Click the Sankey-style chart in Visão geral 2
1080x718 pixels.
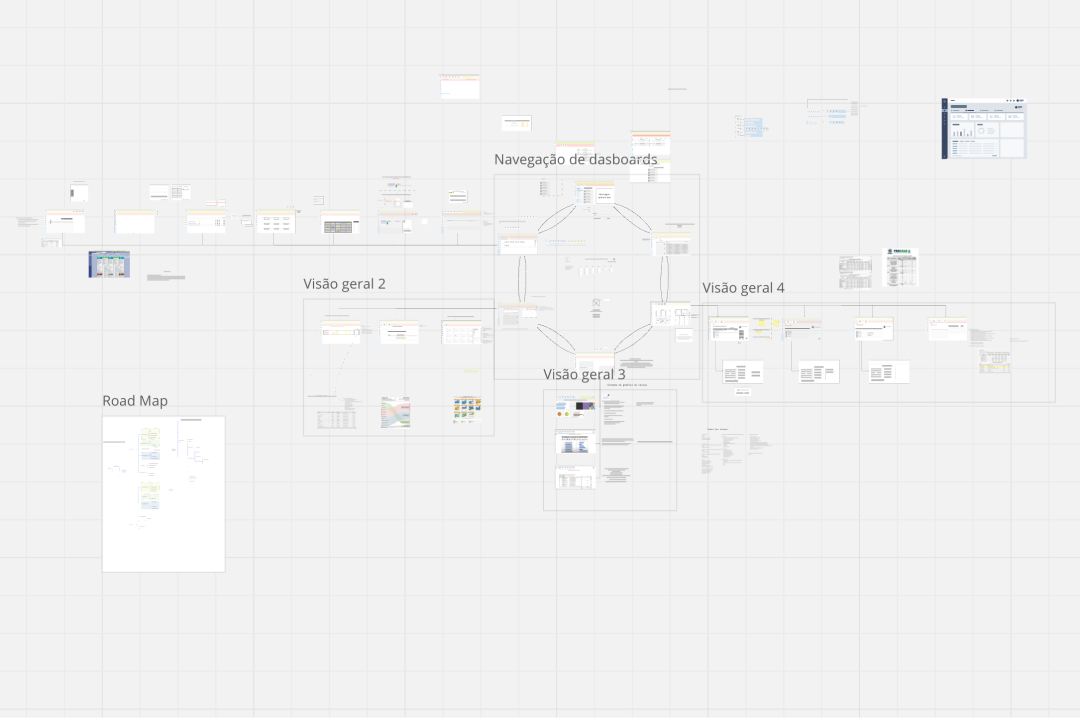[x=395, y=412]
